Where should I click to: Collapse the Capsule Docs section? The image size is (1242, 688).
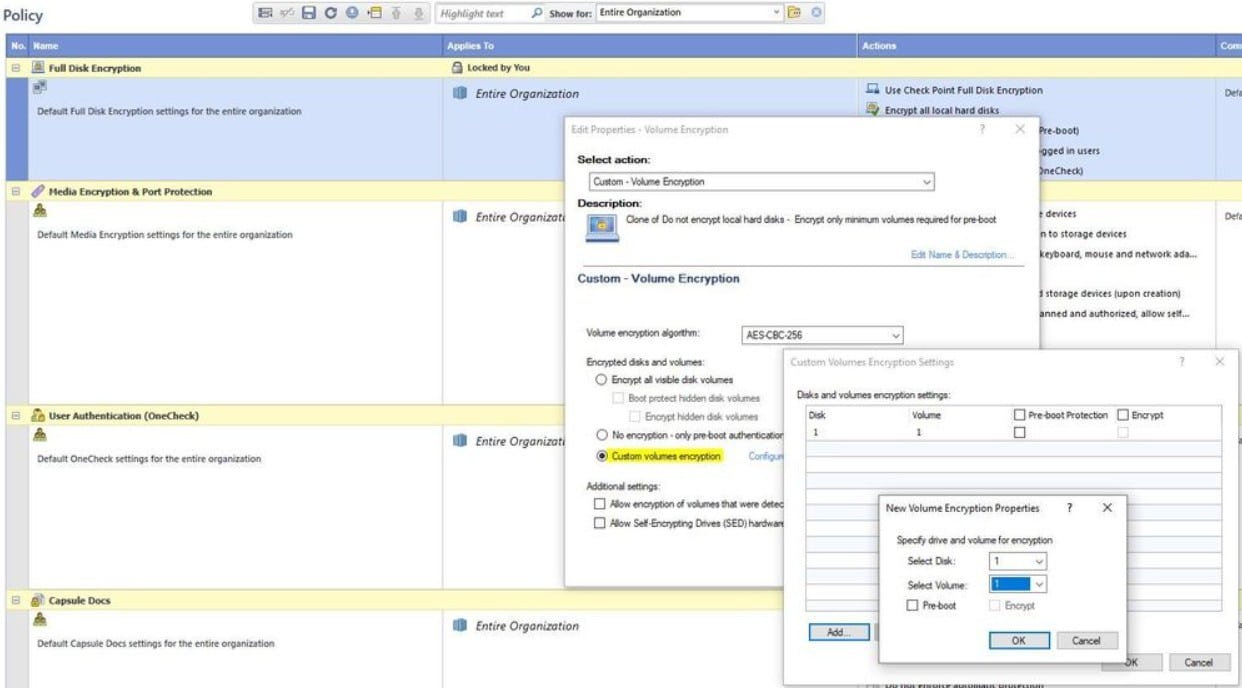(16, 601)
